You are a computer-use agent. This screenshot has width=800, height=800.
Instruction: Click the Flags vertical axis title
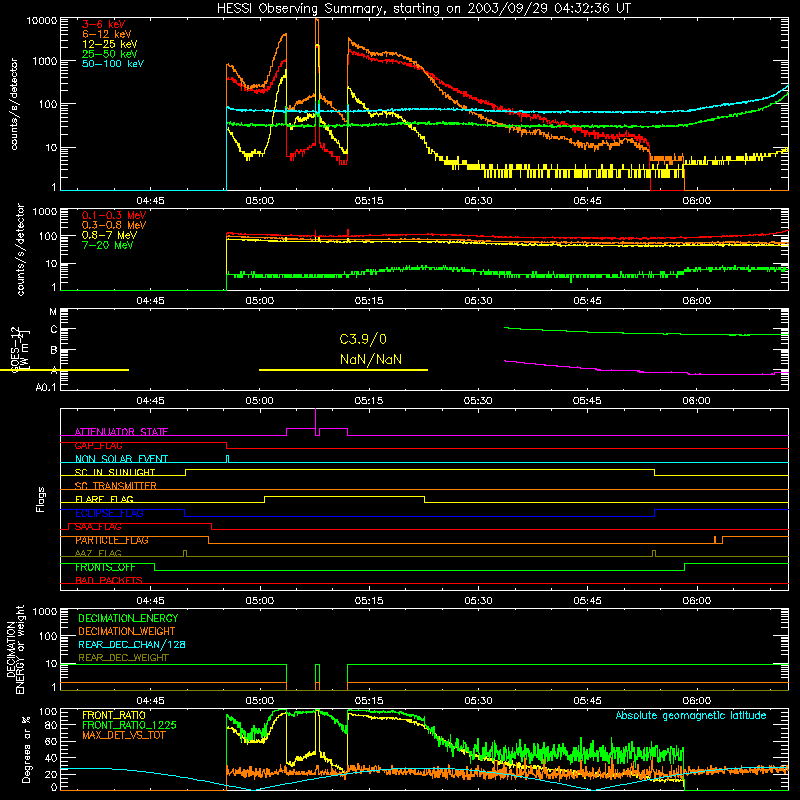pyautogui.click(x=41, y=499)
